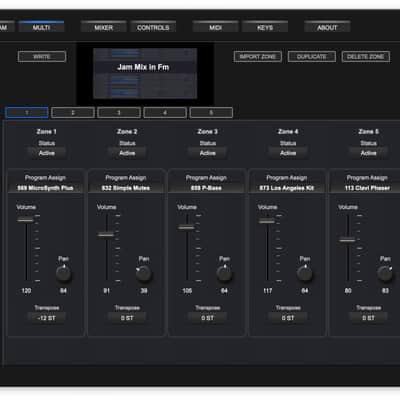Click Zone 1 Transpose -12 ST field
Image resolution: width=400 pixels, height=400 pixels.
(x=47, y=318)
